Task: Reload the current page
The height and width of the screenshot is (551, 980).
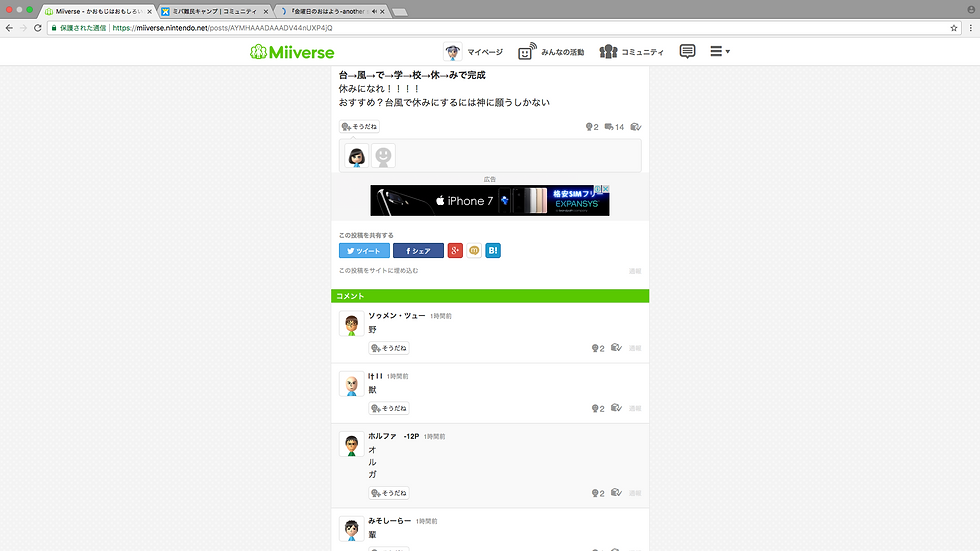Action: coord(38,27)
